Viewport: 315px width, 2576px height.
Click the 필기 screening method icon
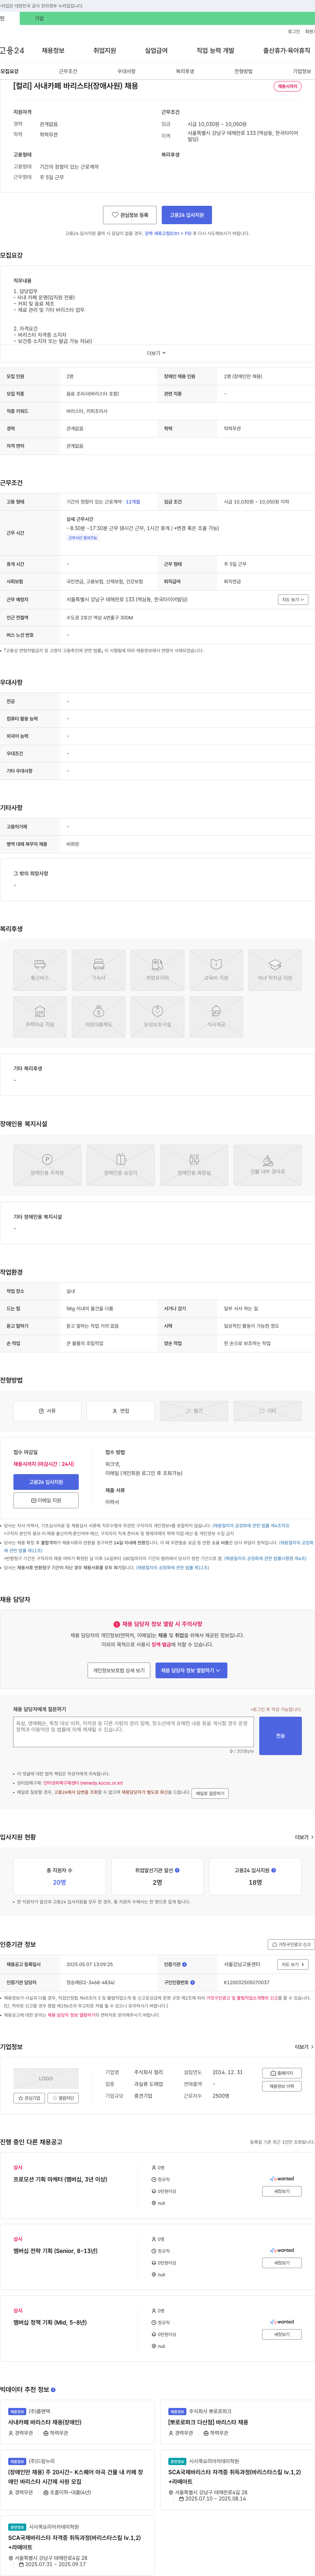194,1411
